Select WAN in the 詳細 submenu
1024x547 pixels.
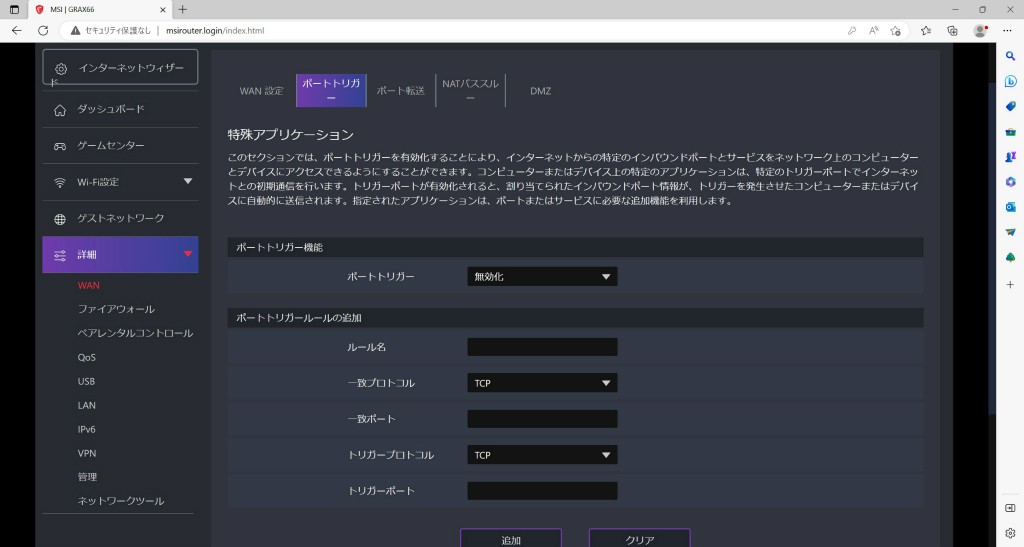(x=89, y=285)
